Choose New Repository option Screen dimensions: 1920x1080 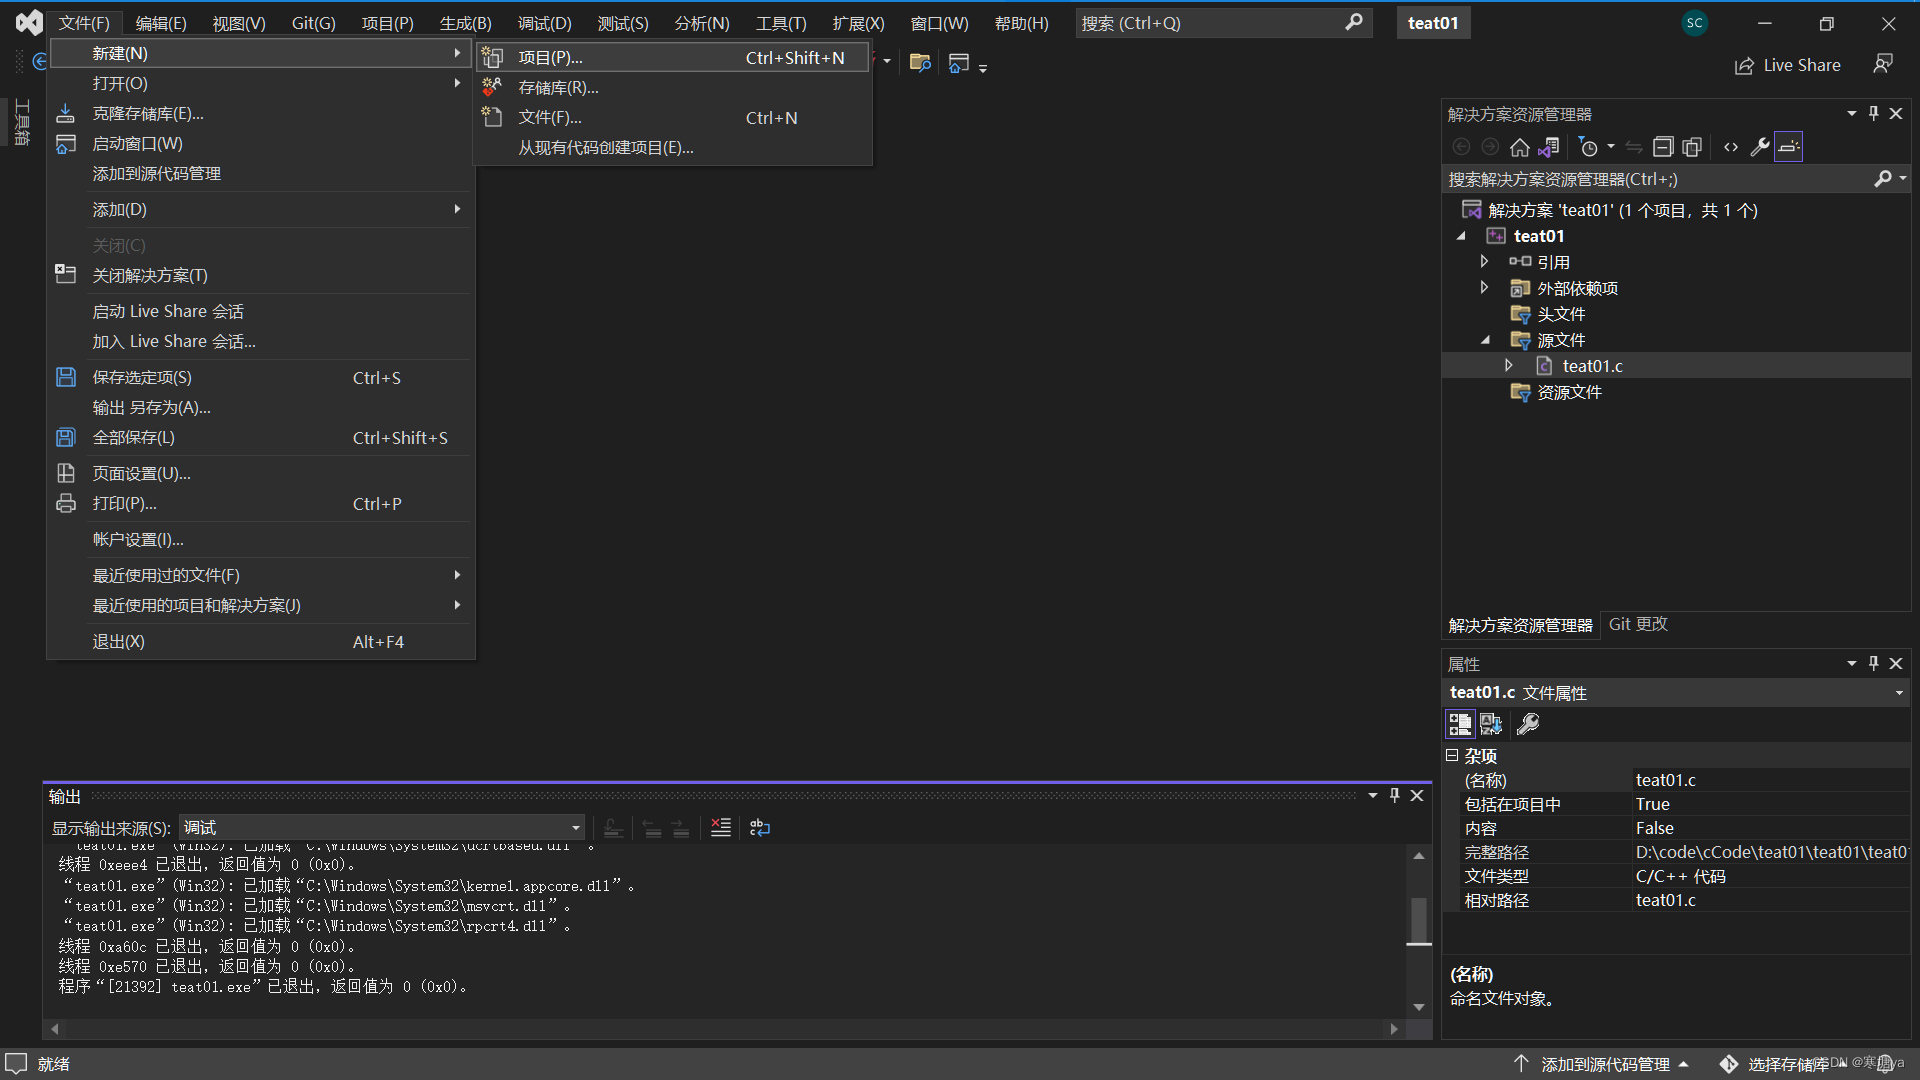673,88
